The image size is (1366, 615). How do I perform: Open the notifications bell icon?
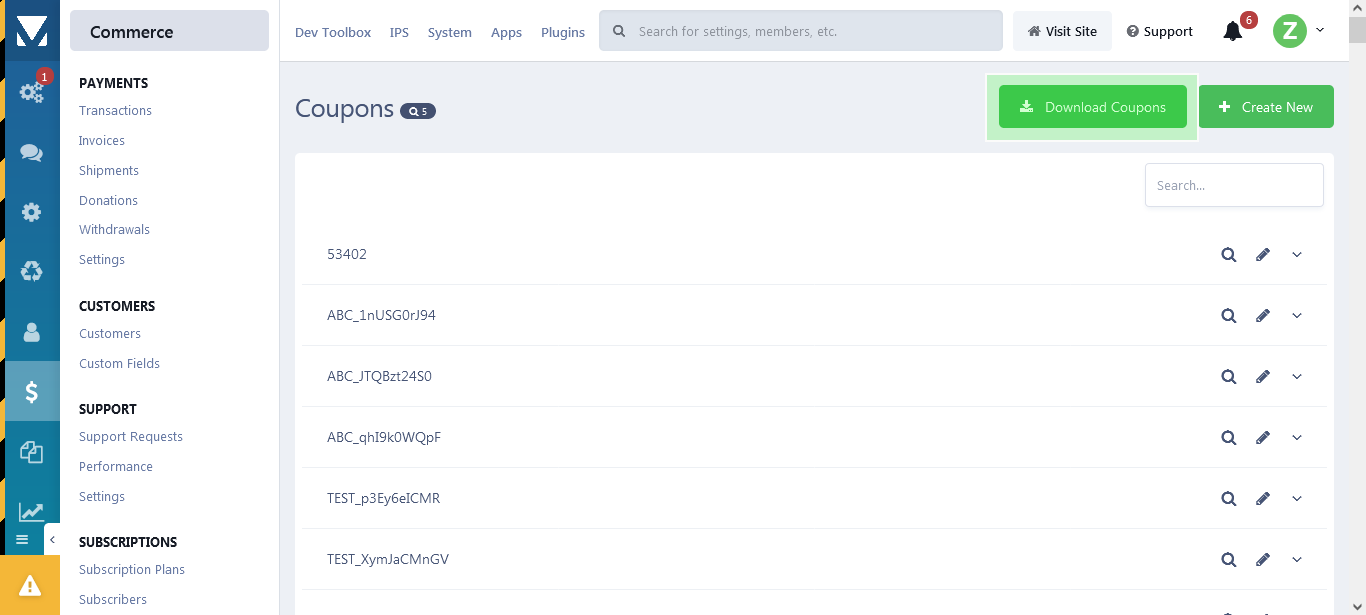[1233, 31]
